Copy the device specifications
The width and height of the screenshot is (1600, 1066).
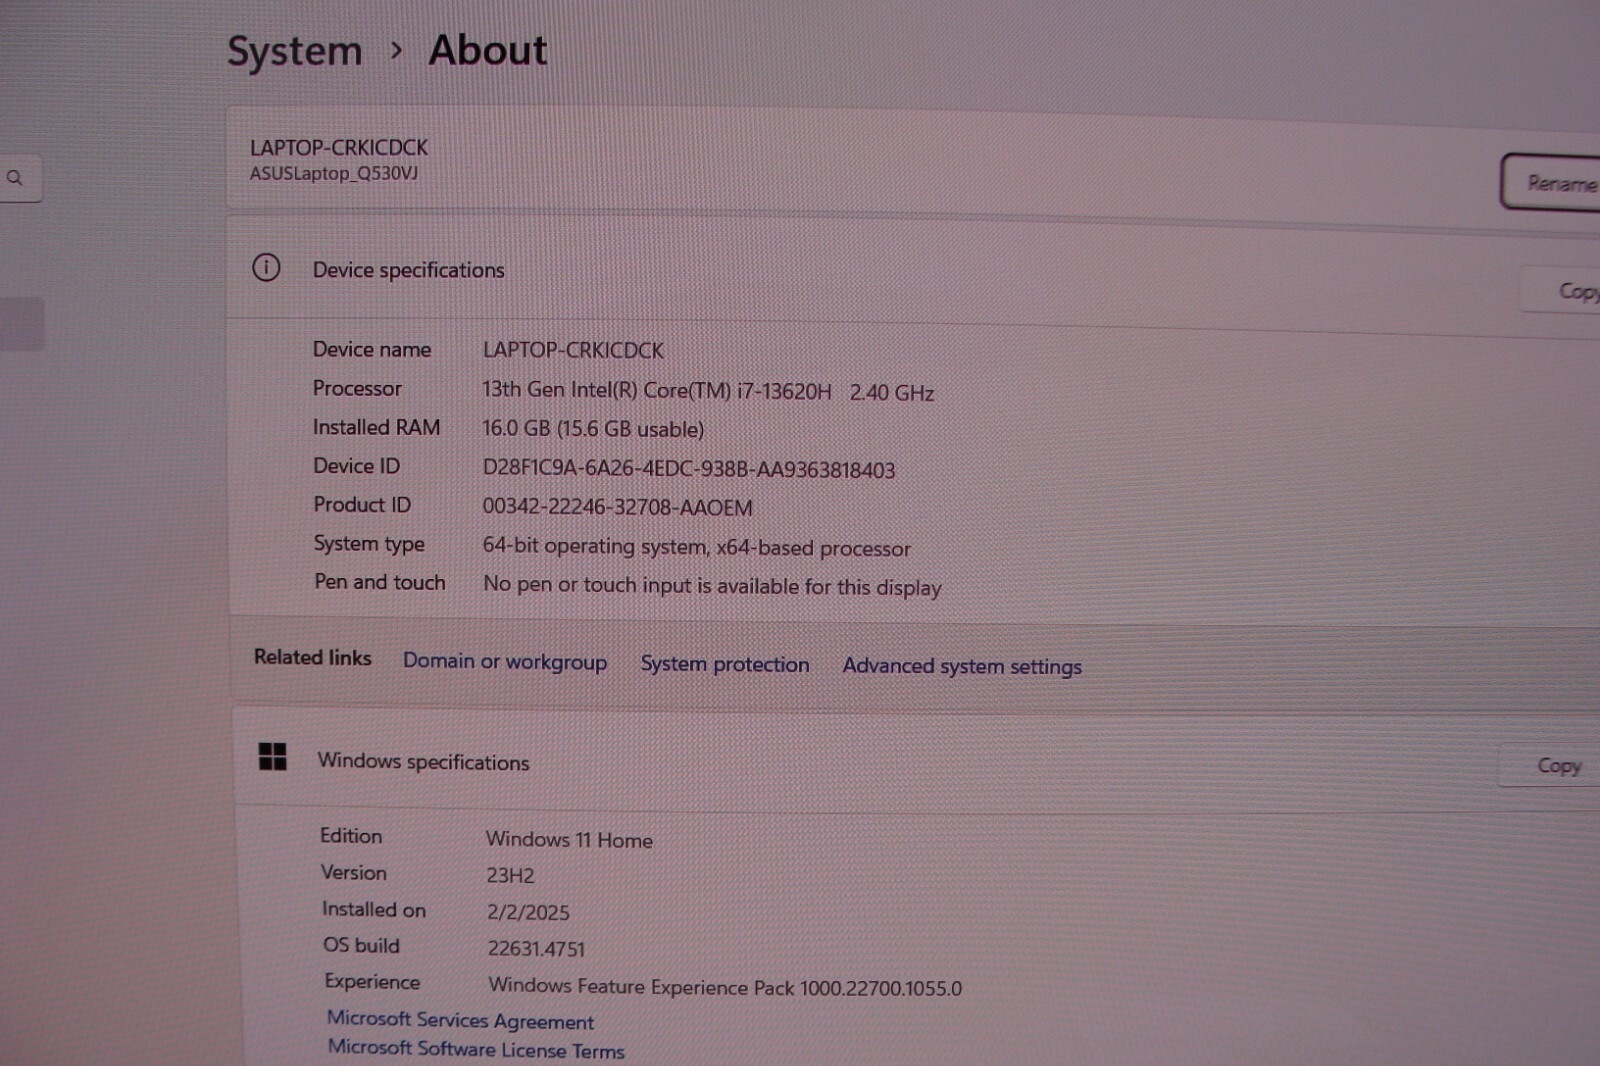click(1562, 291)
